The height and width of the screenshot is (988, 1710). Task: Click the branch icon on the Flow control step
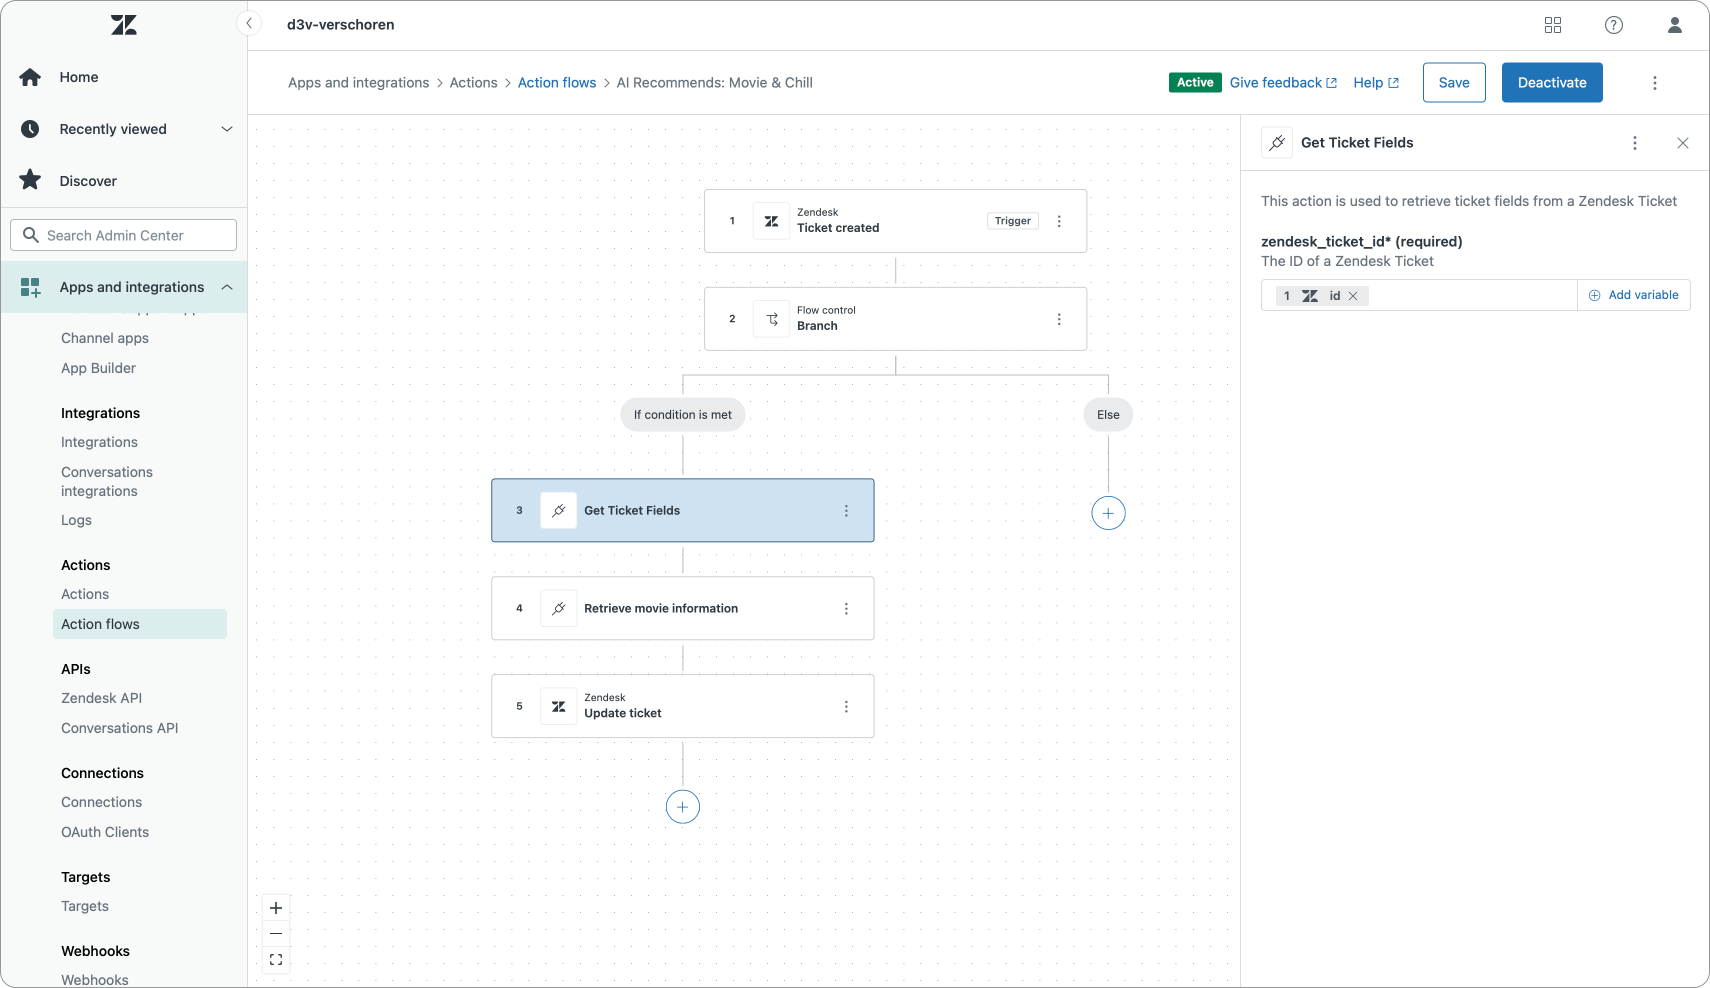click(771, 319)
